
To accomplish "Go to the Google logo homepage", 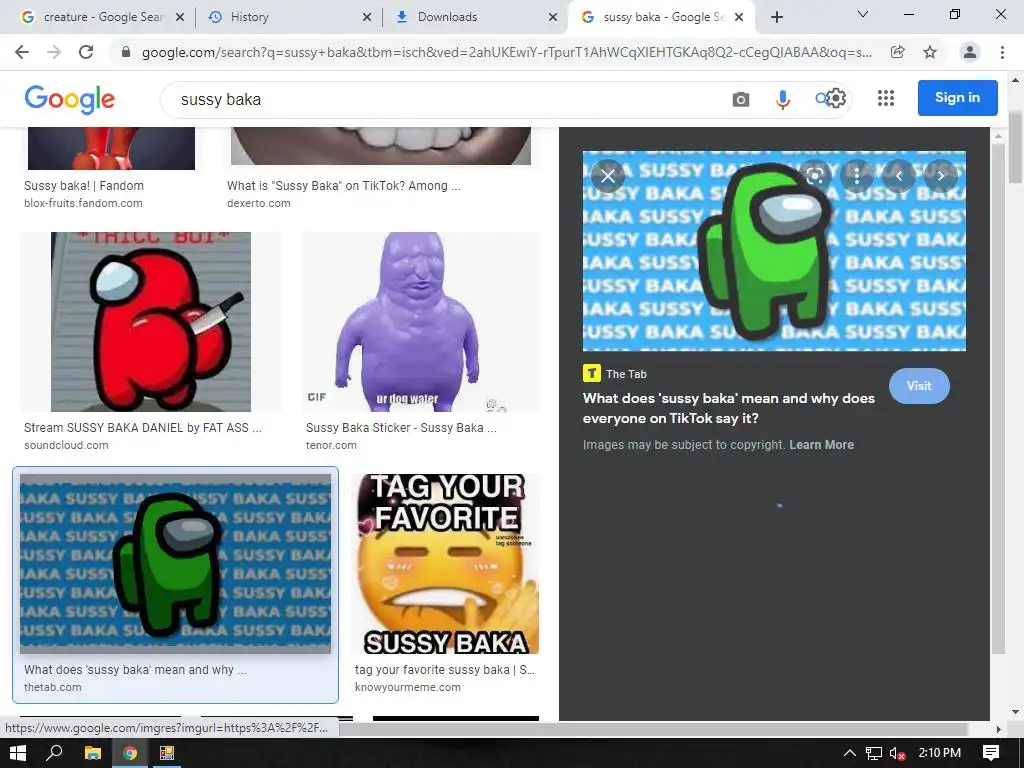I will click(70, 99).
